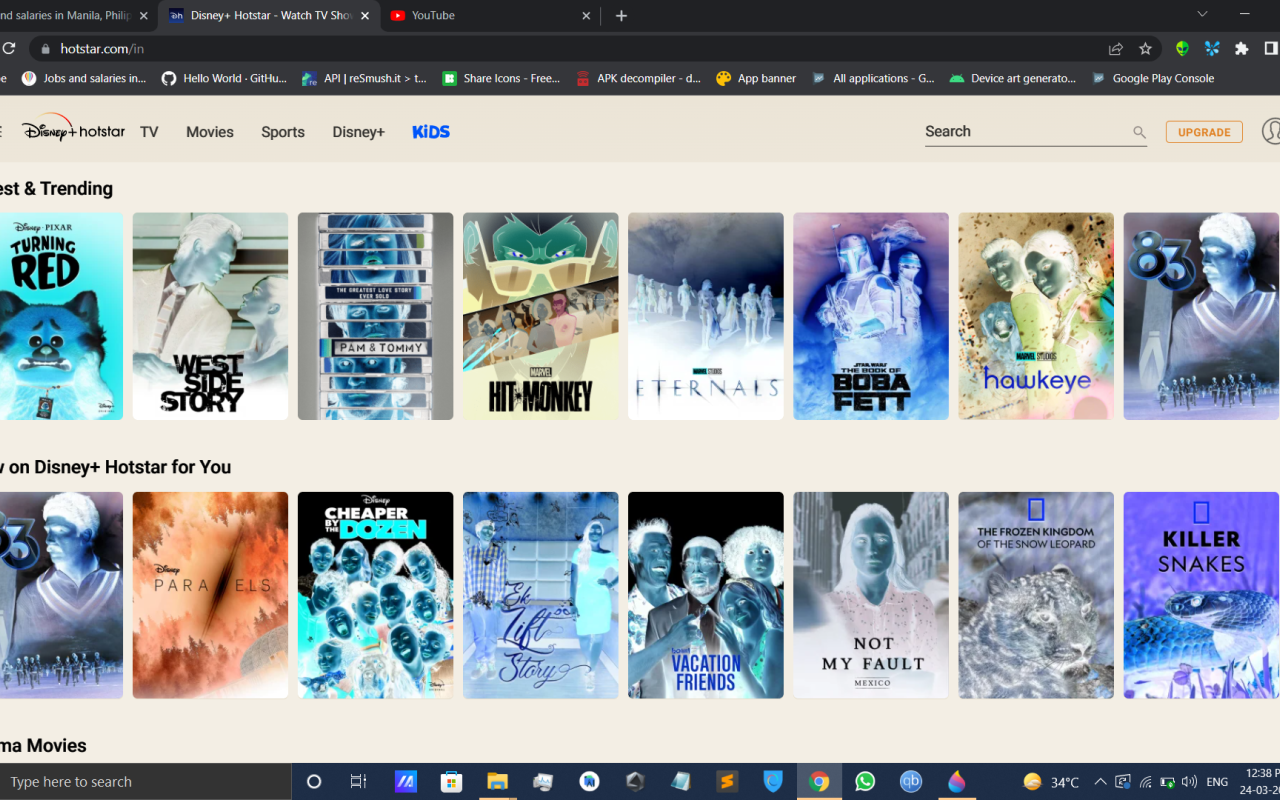Open the blue splash extension icon
This screenshot has width=1280, height=800.
click(x=1211, y=48)
